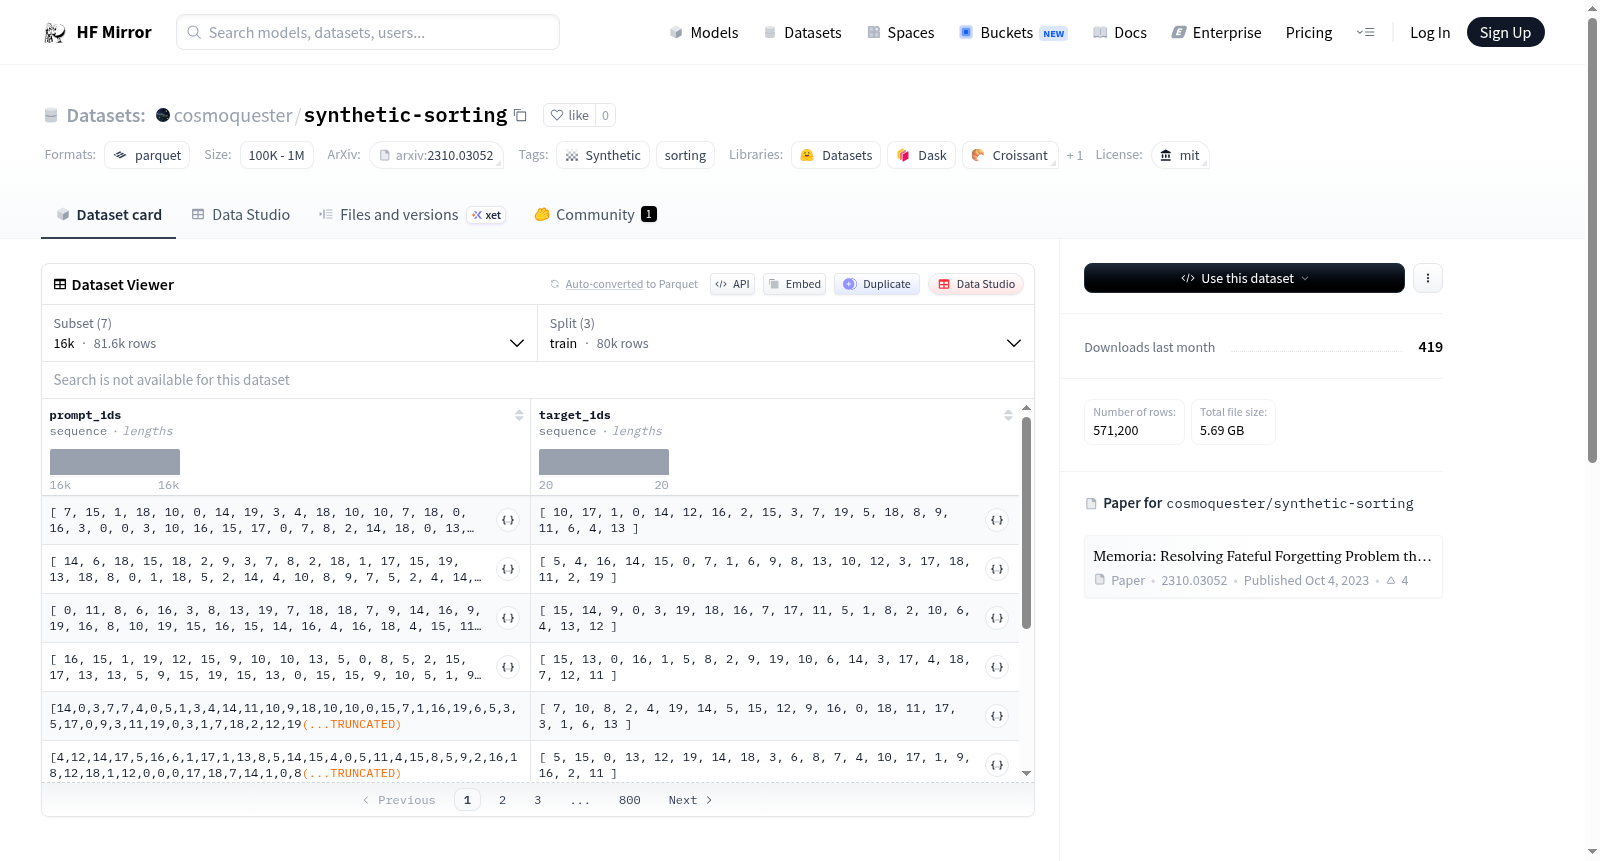Image resolution: width=1600 pixels, height=861 pixels.
Task: Open the Pricing page link
Action: (x=1309, y=33)
